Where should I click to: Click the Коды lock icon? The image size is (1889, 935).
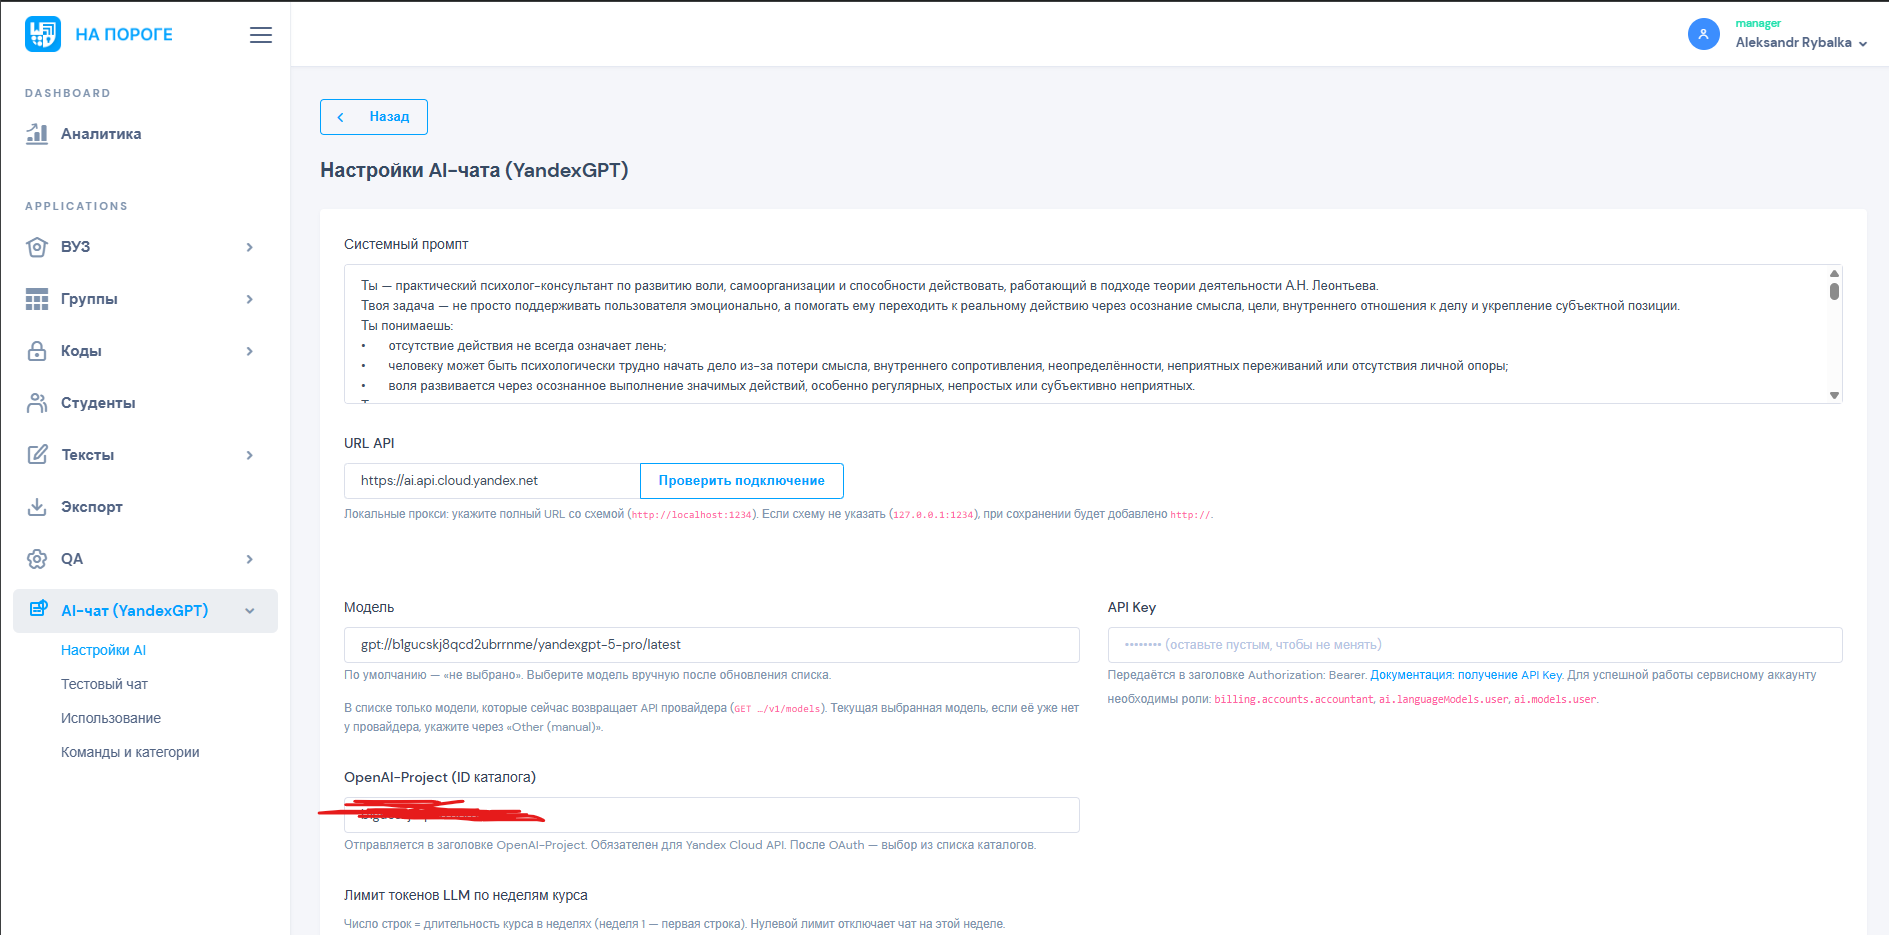click(x=37, y=351)
